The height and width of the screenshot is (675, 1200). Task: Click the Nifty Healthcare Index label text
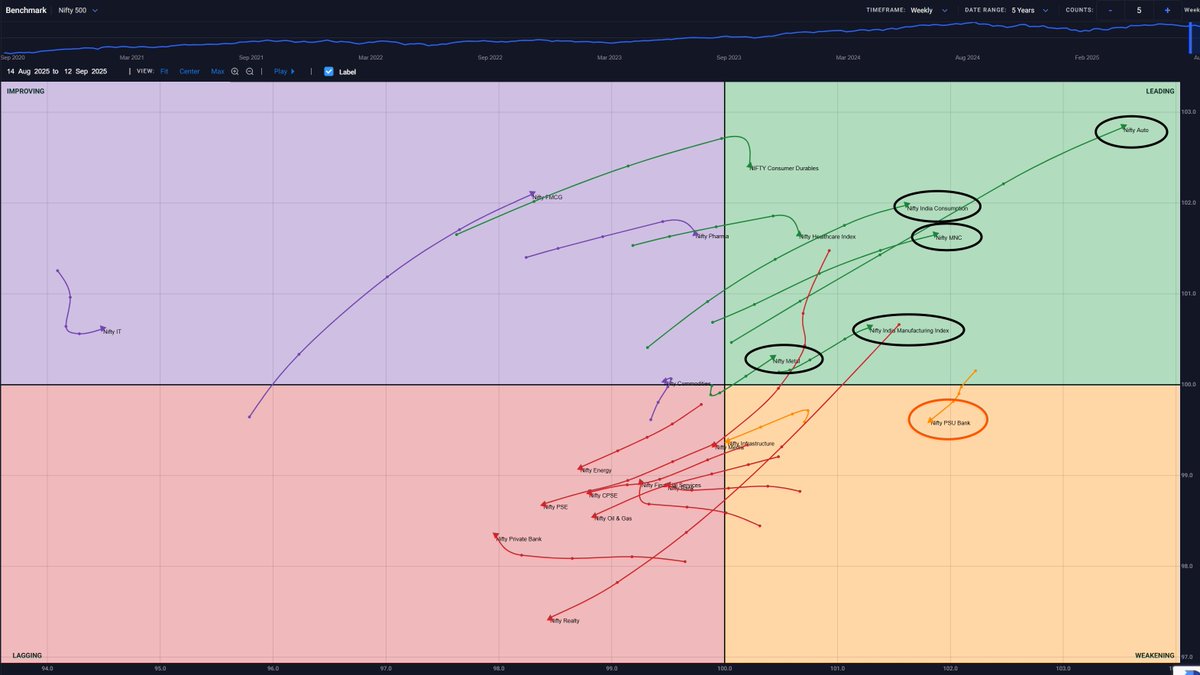828,237
